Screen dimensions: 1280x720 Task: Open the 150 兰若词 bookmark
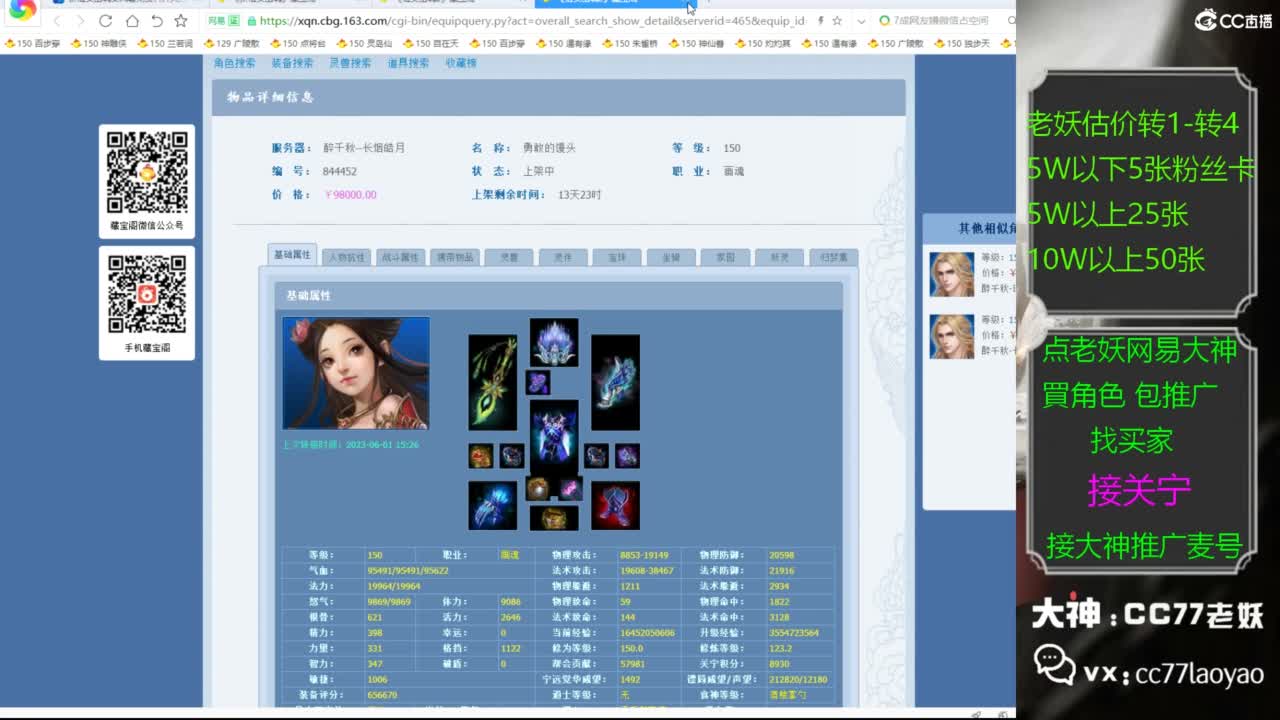click(165, 44)
